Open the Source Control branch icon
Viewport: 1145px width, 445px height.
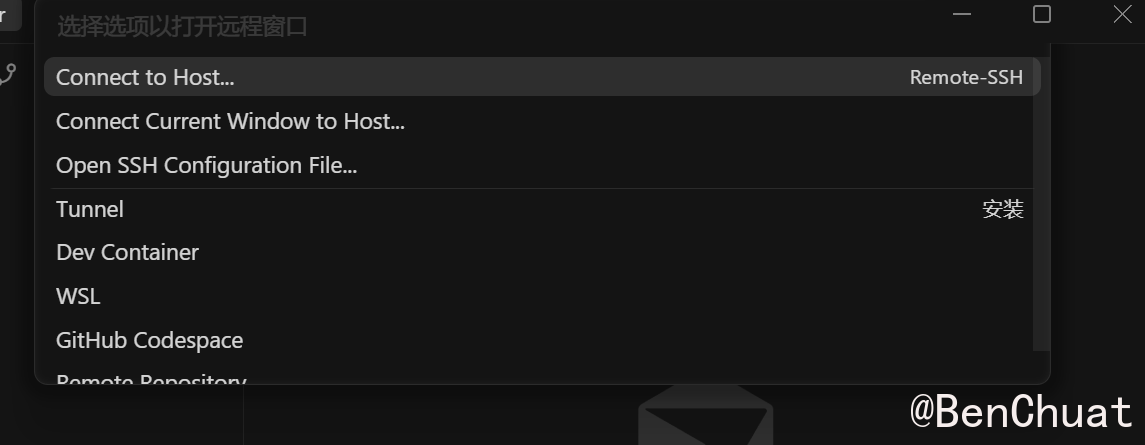[x=8, y=73]
